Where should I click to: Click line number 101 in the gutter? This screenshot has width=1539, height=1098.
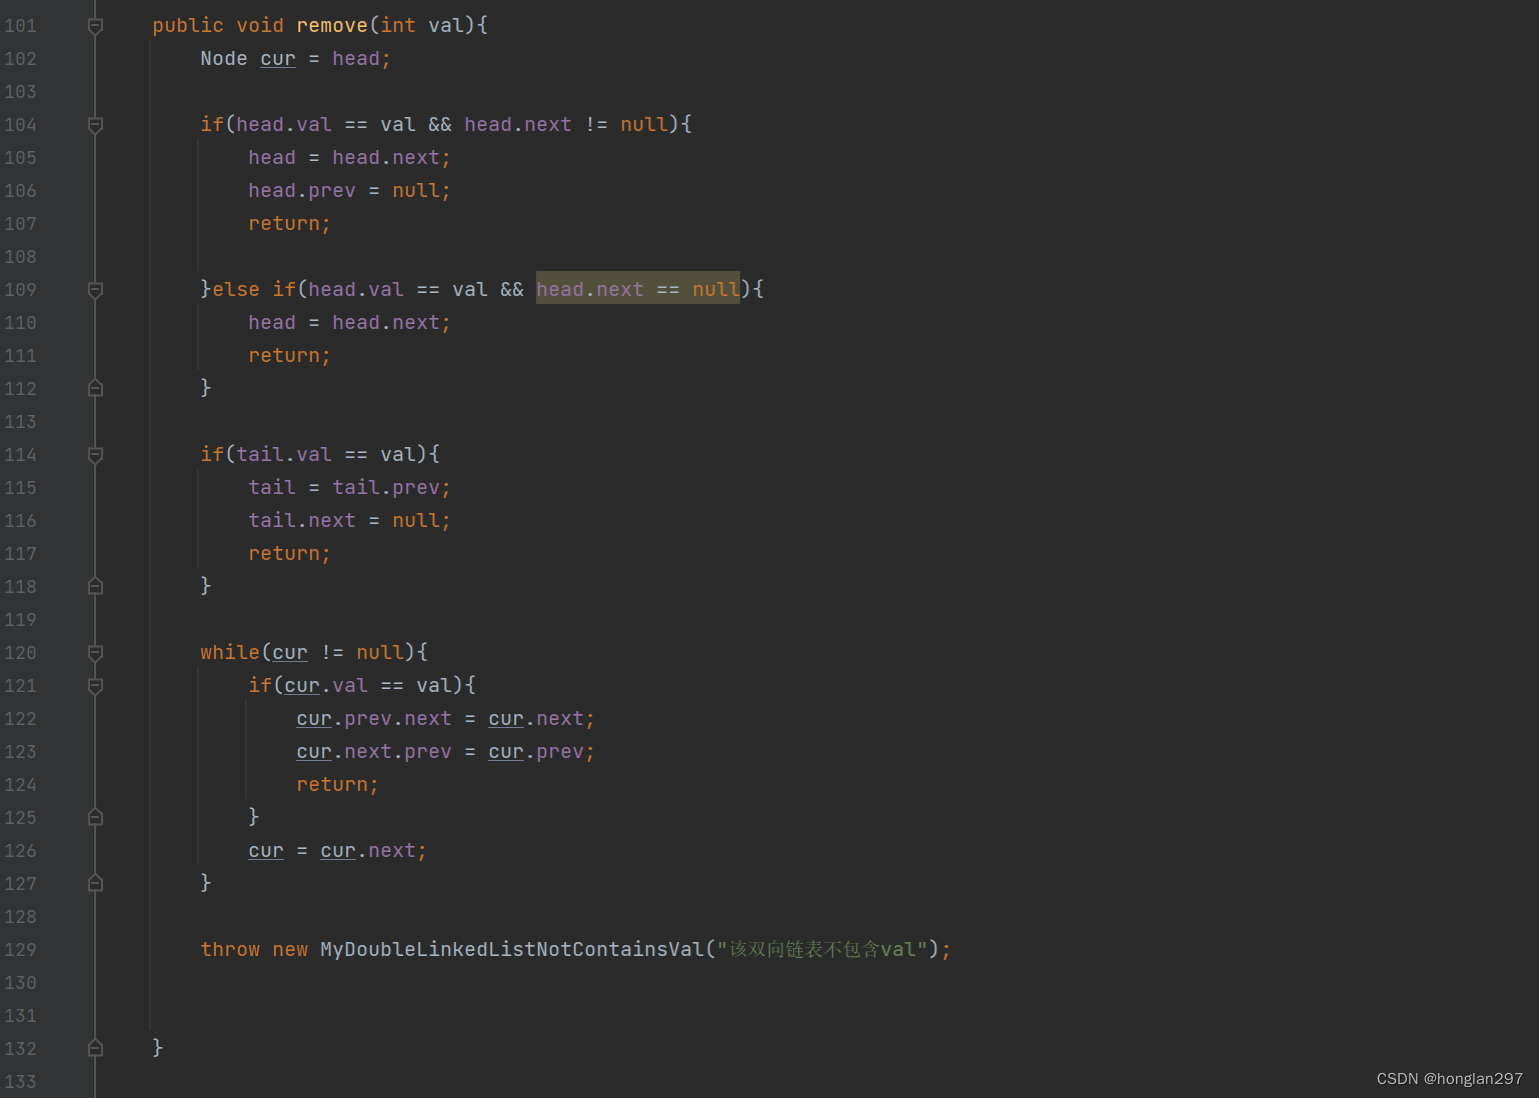[20, 26]
